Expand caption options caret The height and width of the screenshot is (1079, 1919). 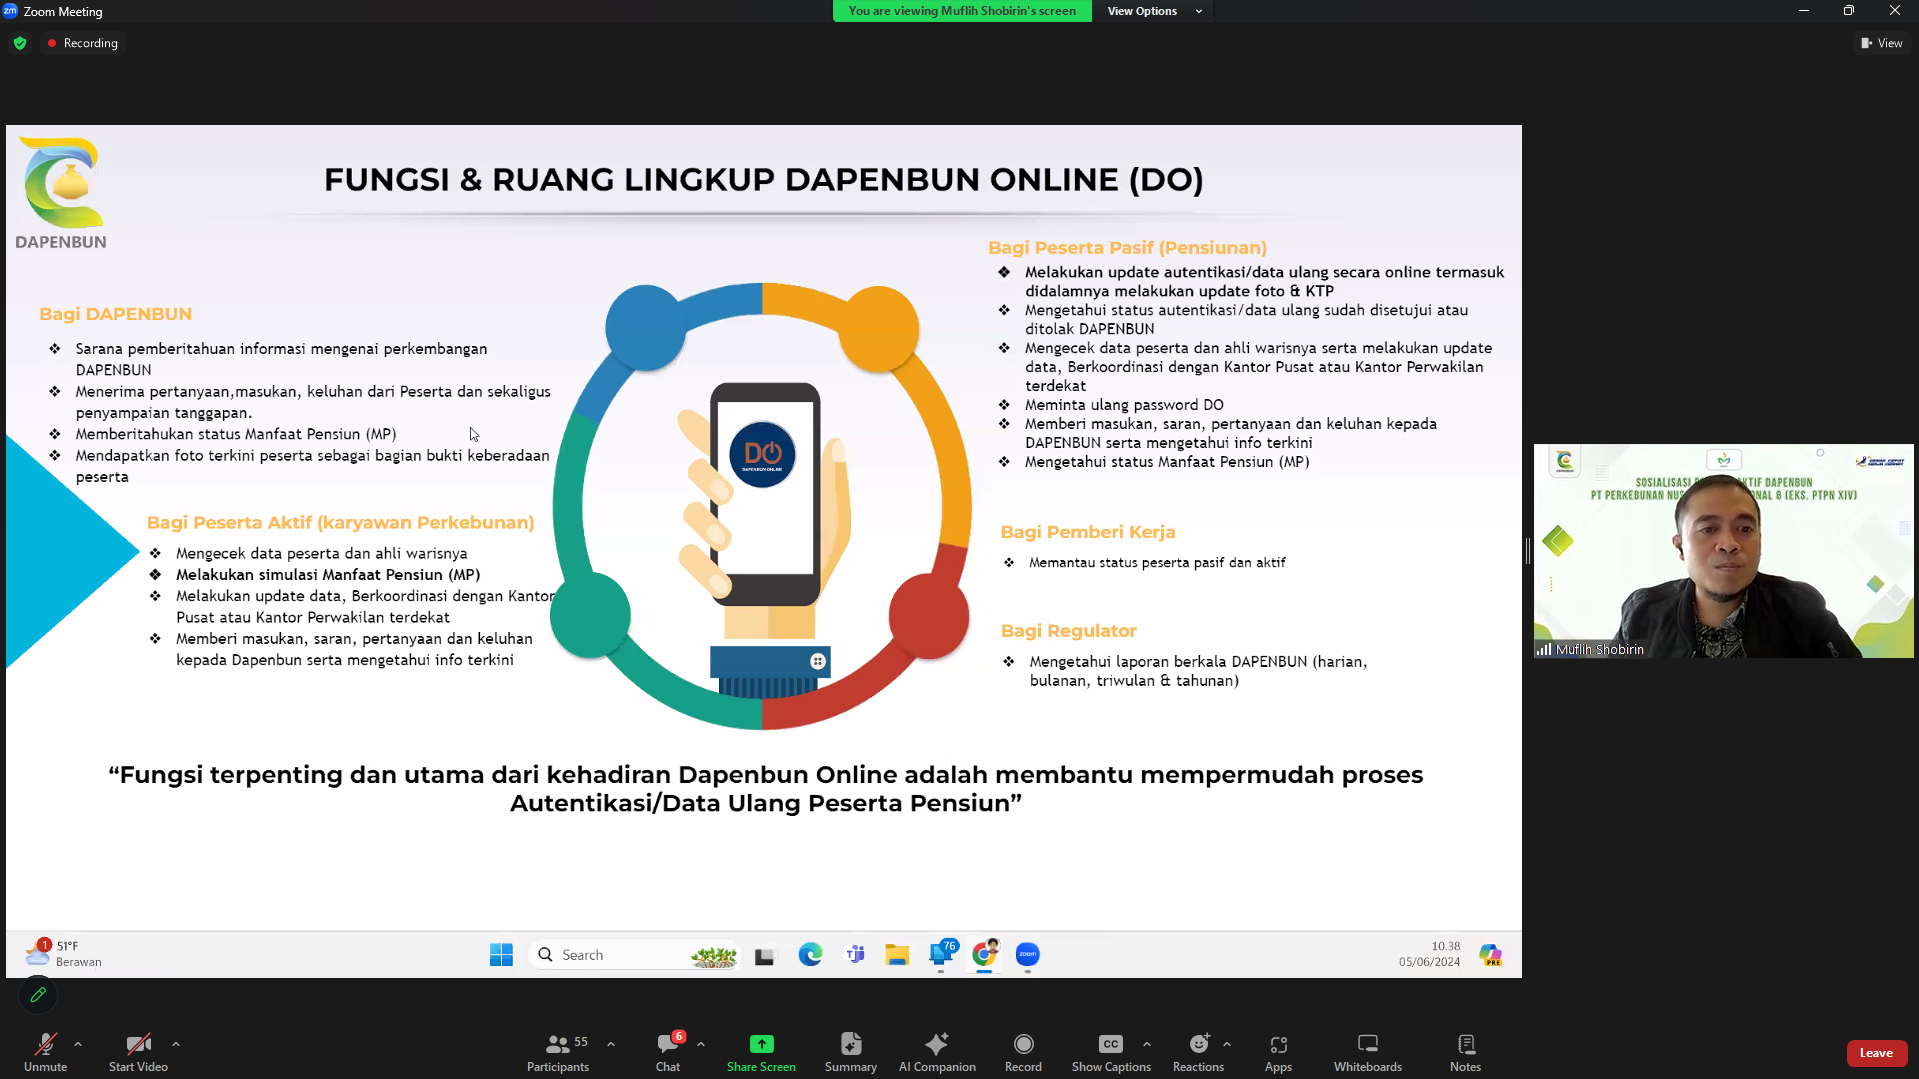pos(1147,1044)
